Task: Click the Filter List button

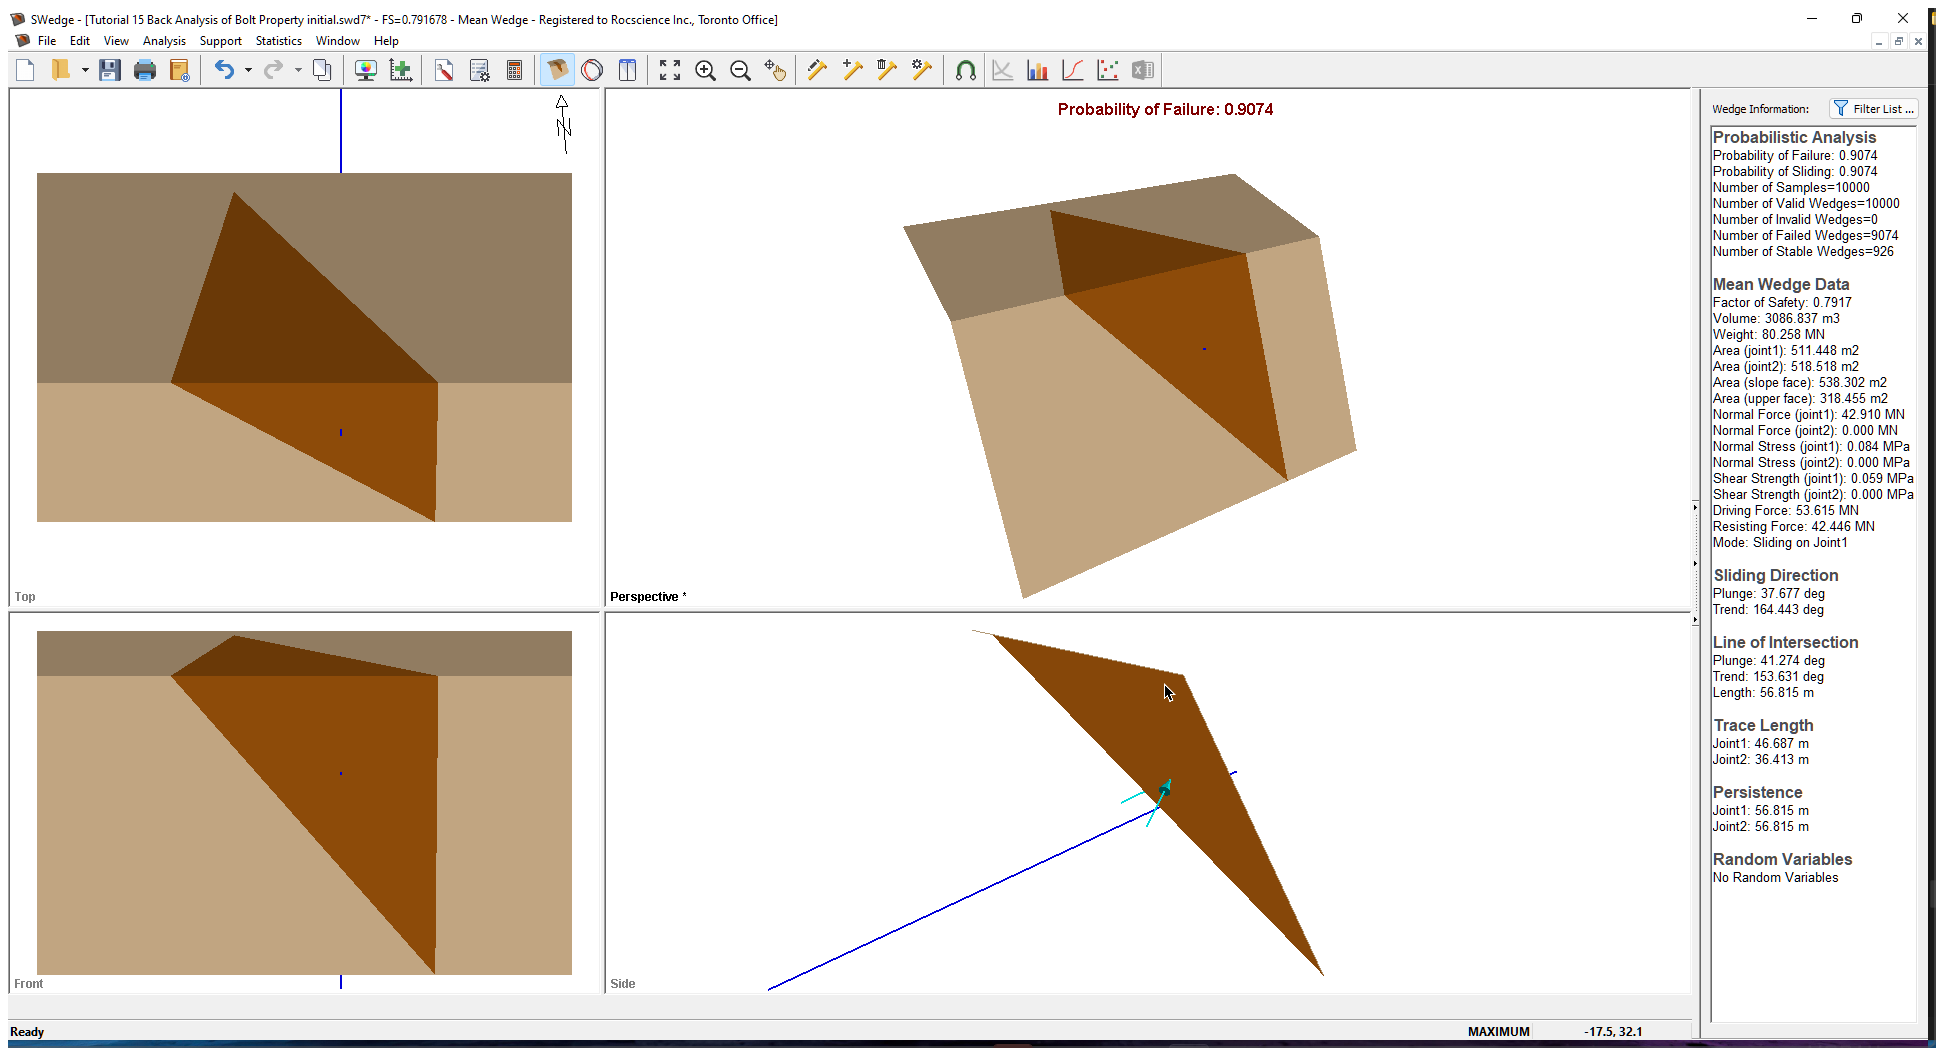Action: click(1873, 109)
